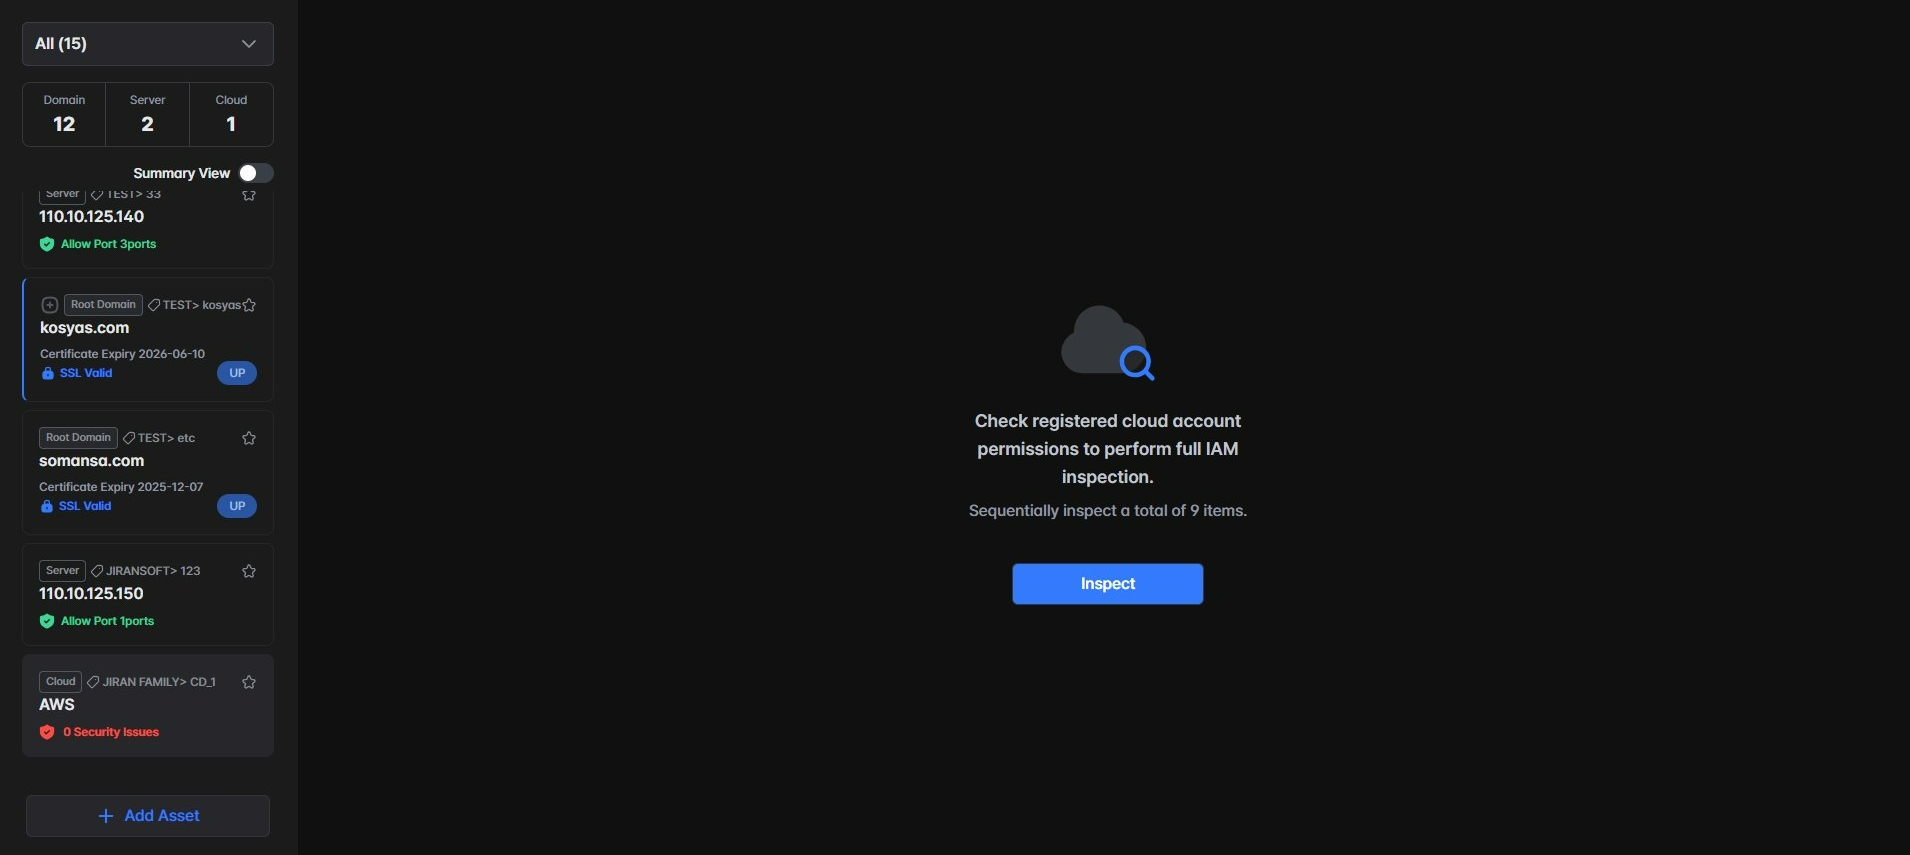Click the cloud search icon

pyautogui.click(x=1107, y=343)
